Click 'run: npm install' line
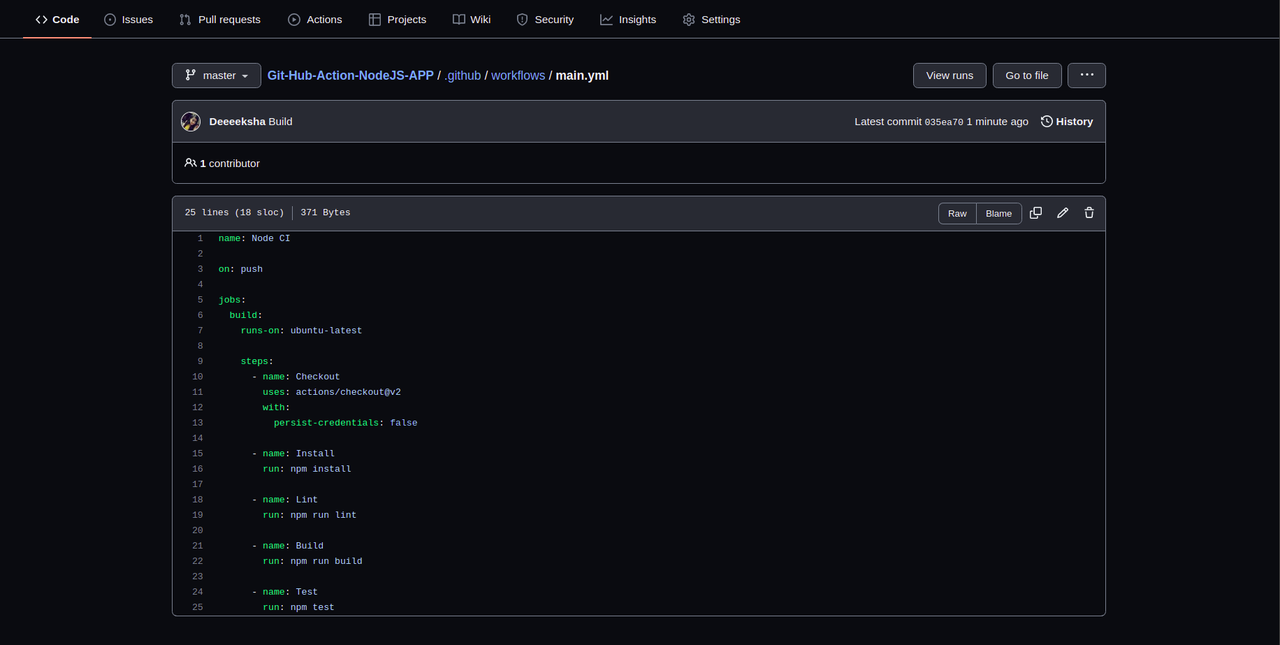The image size is (1280, 645). coord(307,469)
